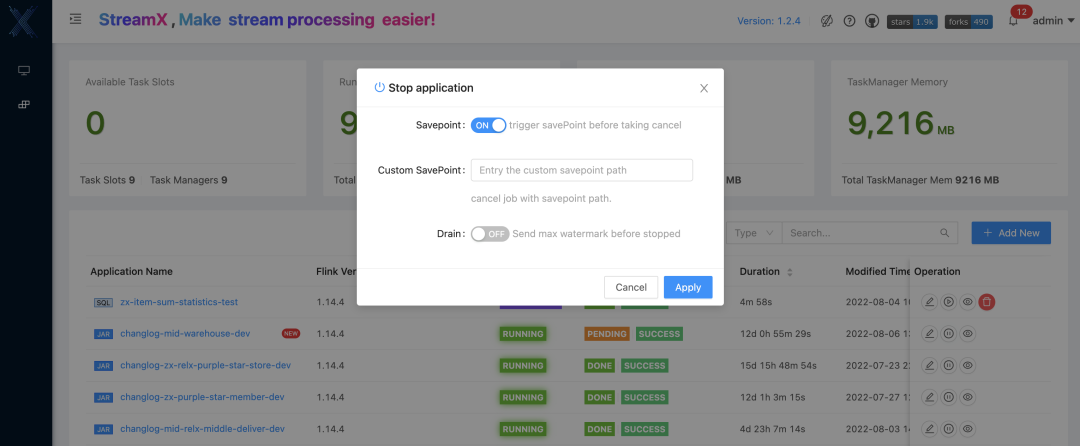Open the notifications bell with 12 alerts
This screenshot has width=1080, height=446.
pyautogui.click(x=1013, y=21)
